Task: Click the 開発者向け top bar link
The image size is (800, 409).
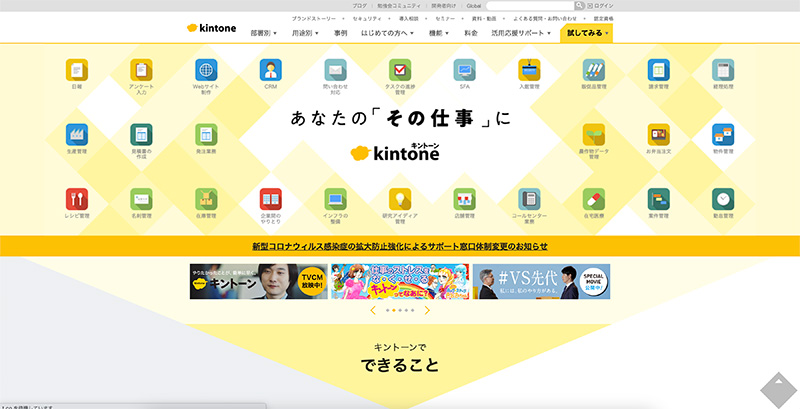Action: tap(443, 6)
